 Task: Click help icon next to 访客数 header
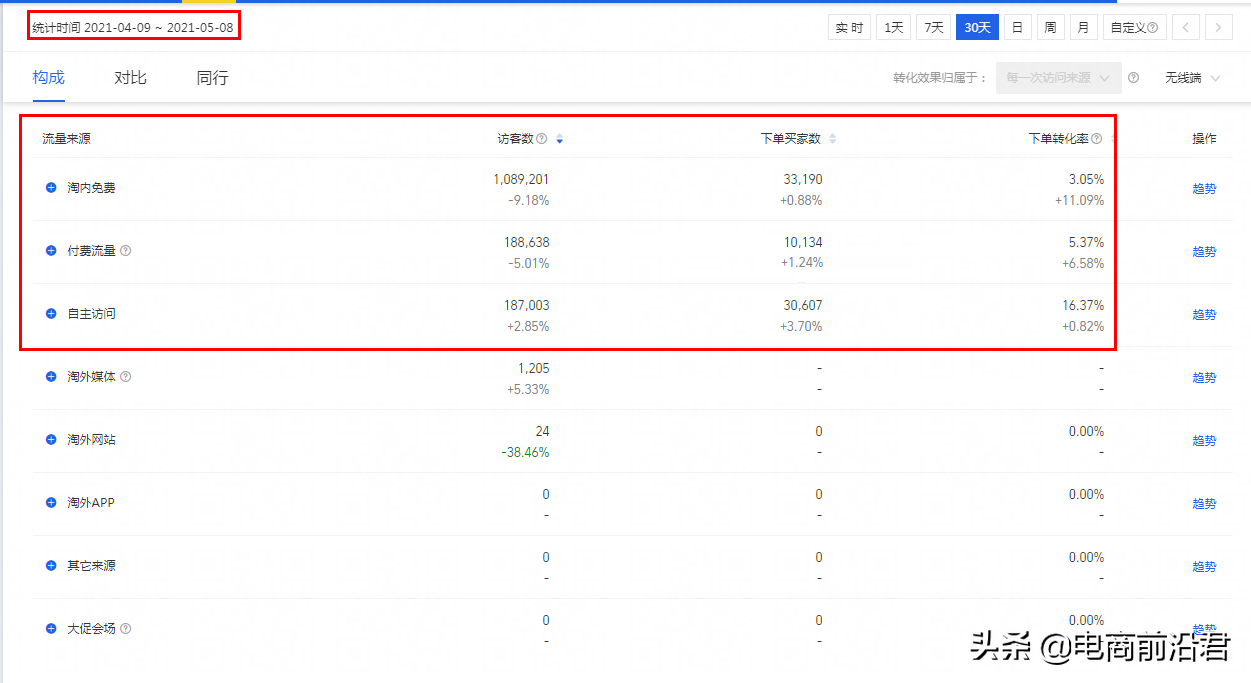542,139
